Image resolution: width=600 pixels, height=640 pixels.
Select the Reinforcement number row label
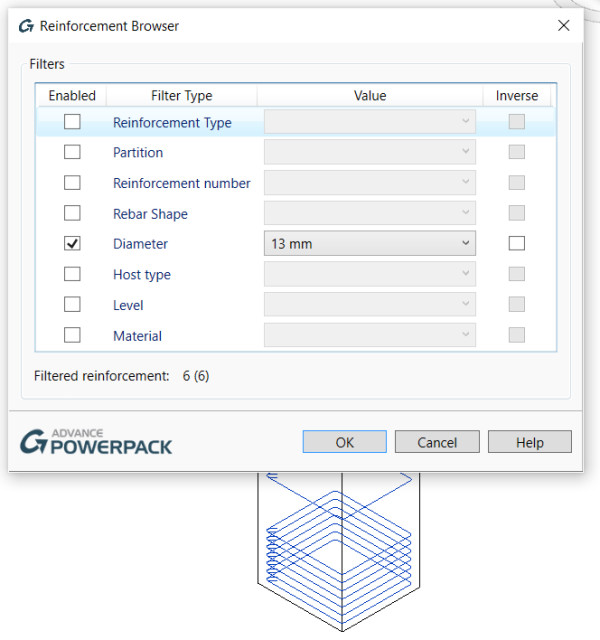point(182,183)
